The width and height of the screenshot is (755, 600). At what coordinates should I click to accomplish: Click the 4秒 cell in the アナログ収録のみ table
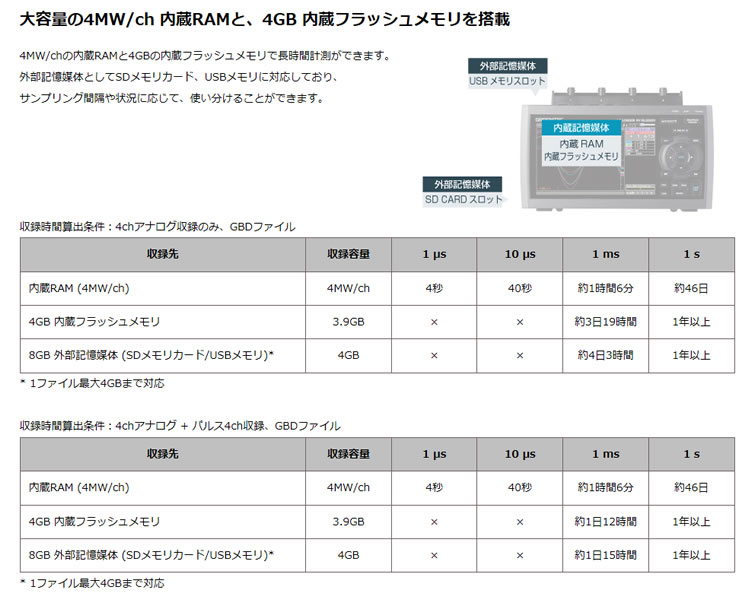(x=434, y=288)
